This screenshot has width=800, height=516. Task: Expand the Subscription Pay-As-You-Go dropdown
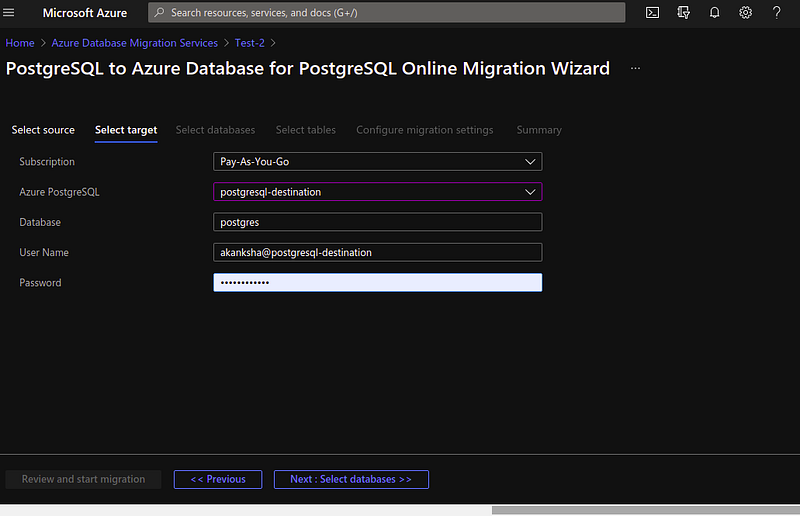[378, 162]
